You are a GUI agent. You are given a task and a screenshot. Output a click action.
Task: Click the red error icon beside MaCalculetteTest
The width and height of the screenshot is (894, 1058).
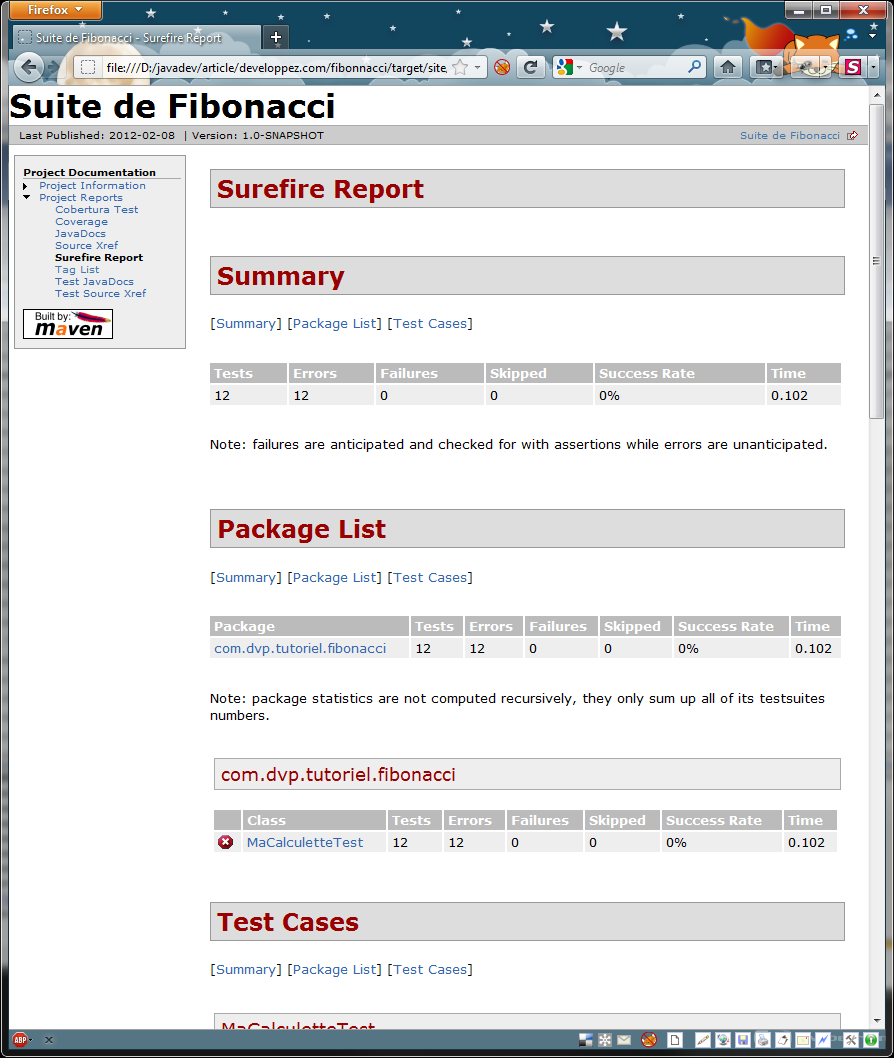click(x=226, y=842)
